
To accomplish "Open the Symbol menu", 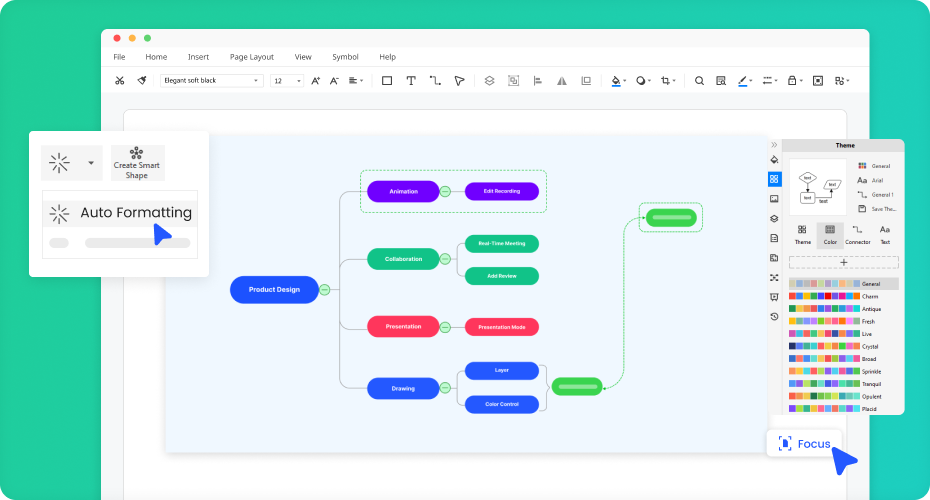I will pos(345,57).
